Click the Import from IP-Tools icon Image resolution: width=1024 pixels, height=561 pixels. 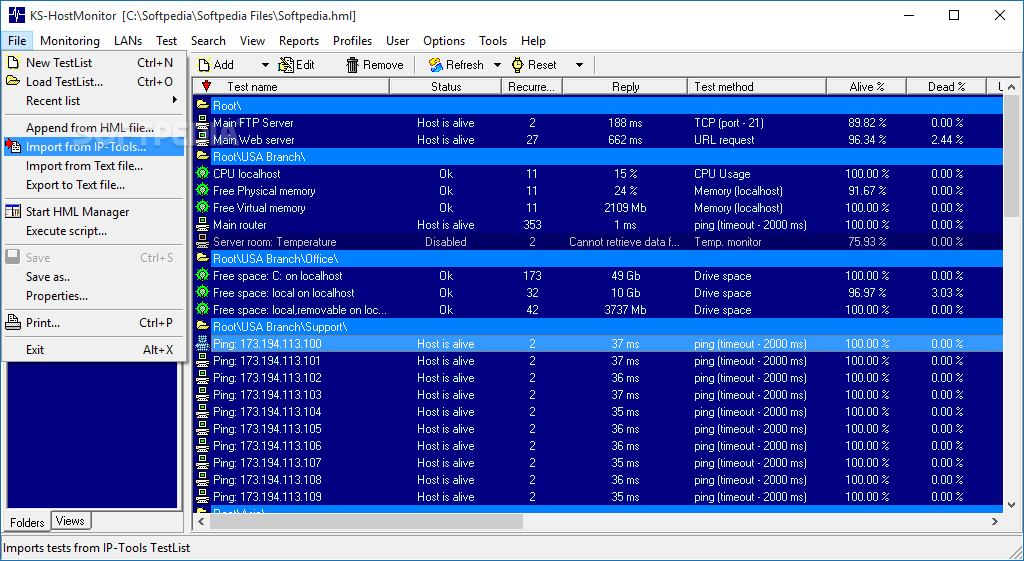(x=12, y=147)
